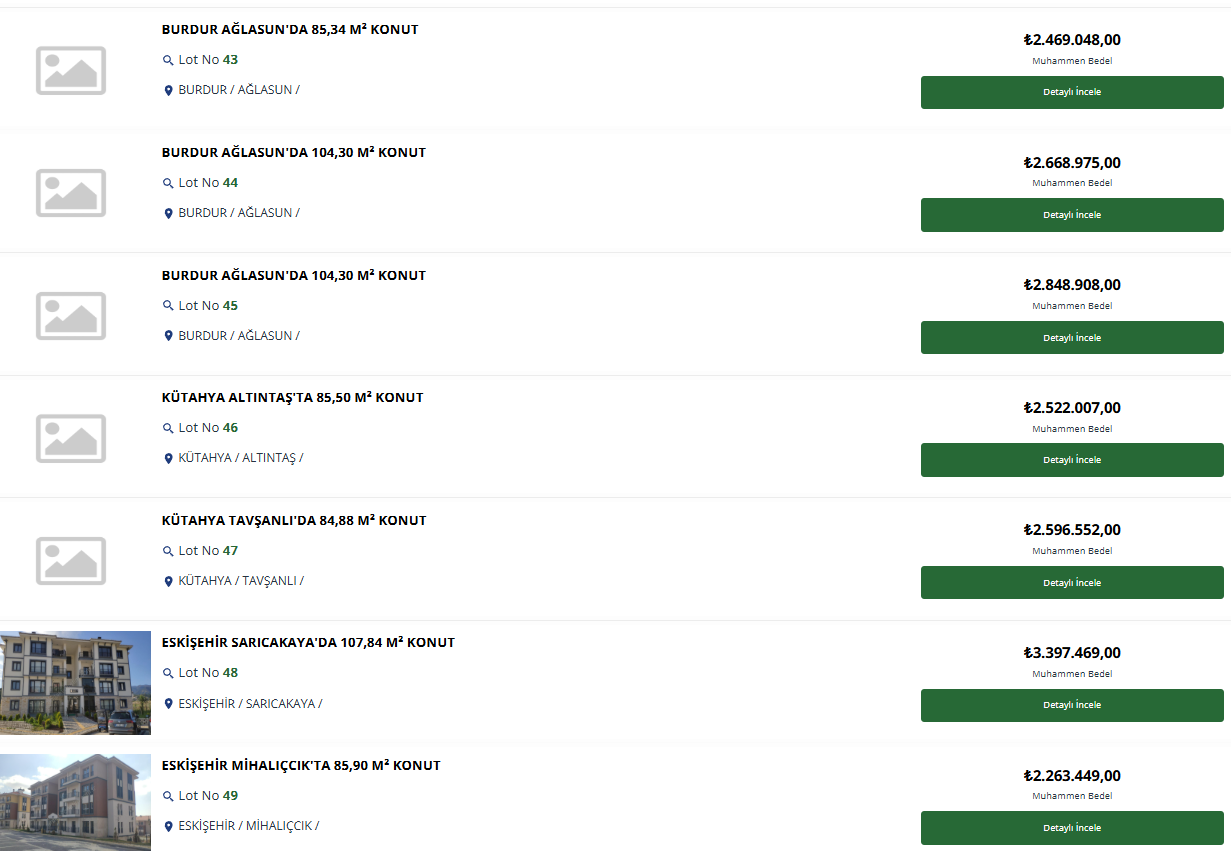Click the location pin next to Kütahya / Altıntaş
Screen dimensions: 1231x851
click(168, 458)
